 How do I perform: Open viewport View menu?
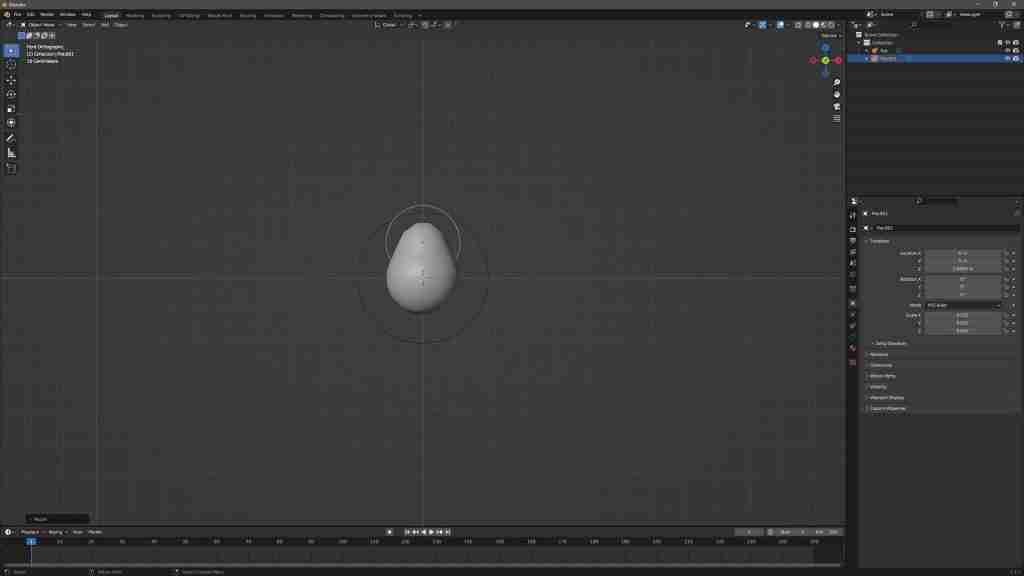point(71,25)
